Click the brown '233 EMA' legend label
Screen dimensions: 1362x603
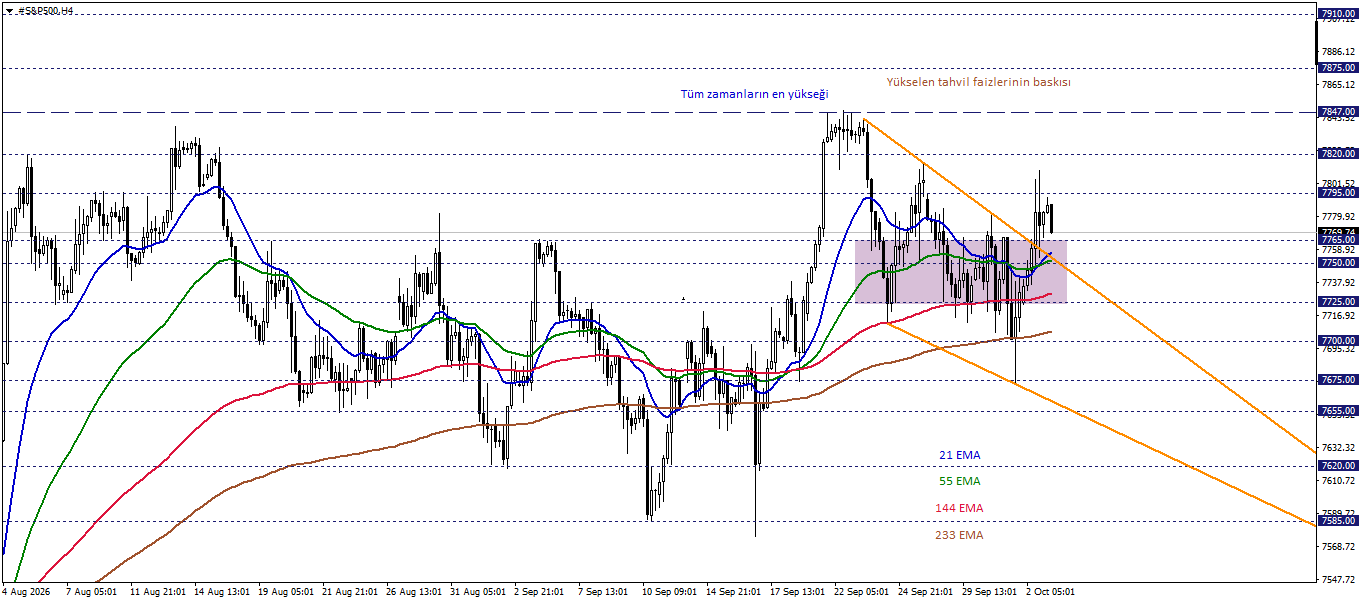point(959,535)
